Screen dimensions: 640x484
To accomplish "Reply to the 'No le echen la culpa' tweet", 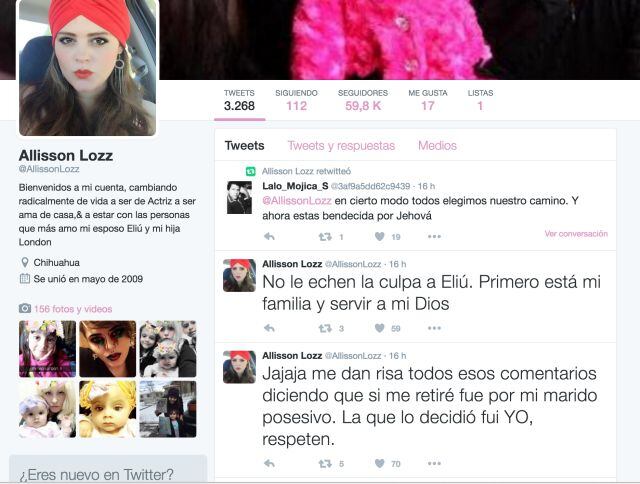I will click(269, 328).
